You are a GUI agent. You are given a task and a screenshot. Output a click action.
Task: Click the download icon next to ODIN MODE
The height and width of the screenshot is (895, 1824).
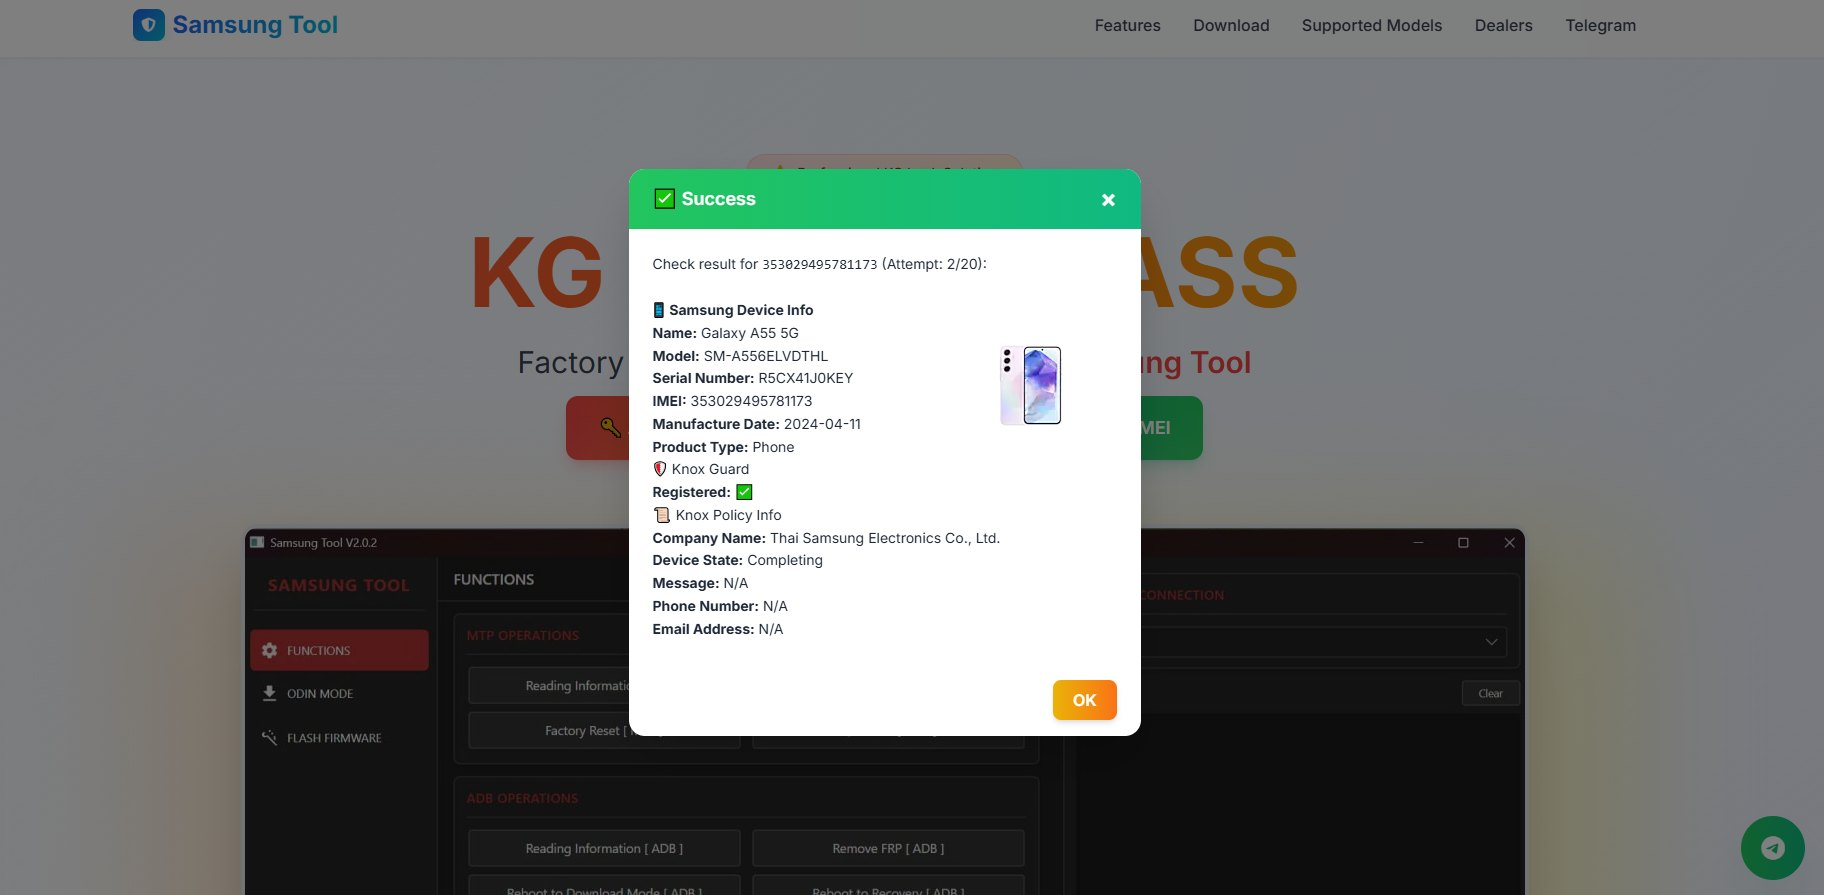(x=269, y=693)
